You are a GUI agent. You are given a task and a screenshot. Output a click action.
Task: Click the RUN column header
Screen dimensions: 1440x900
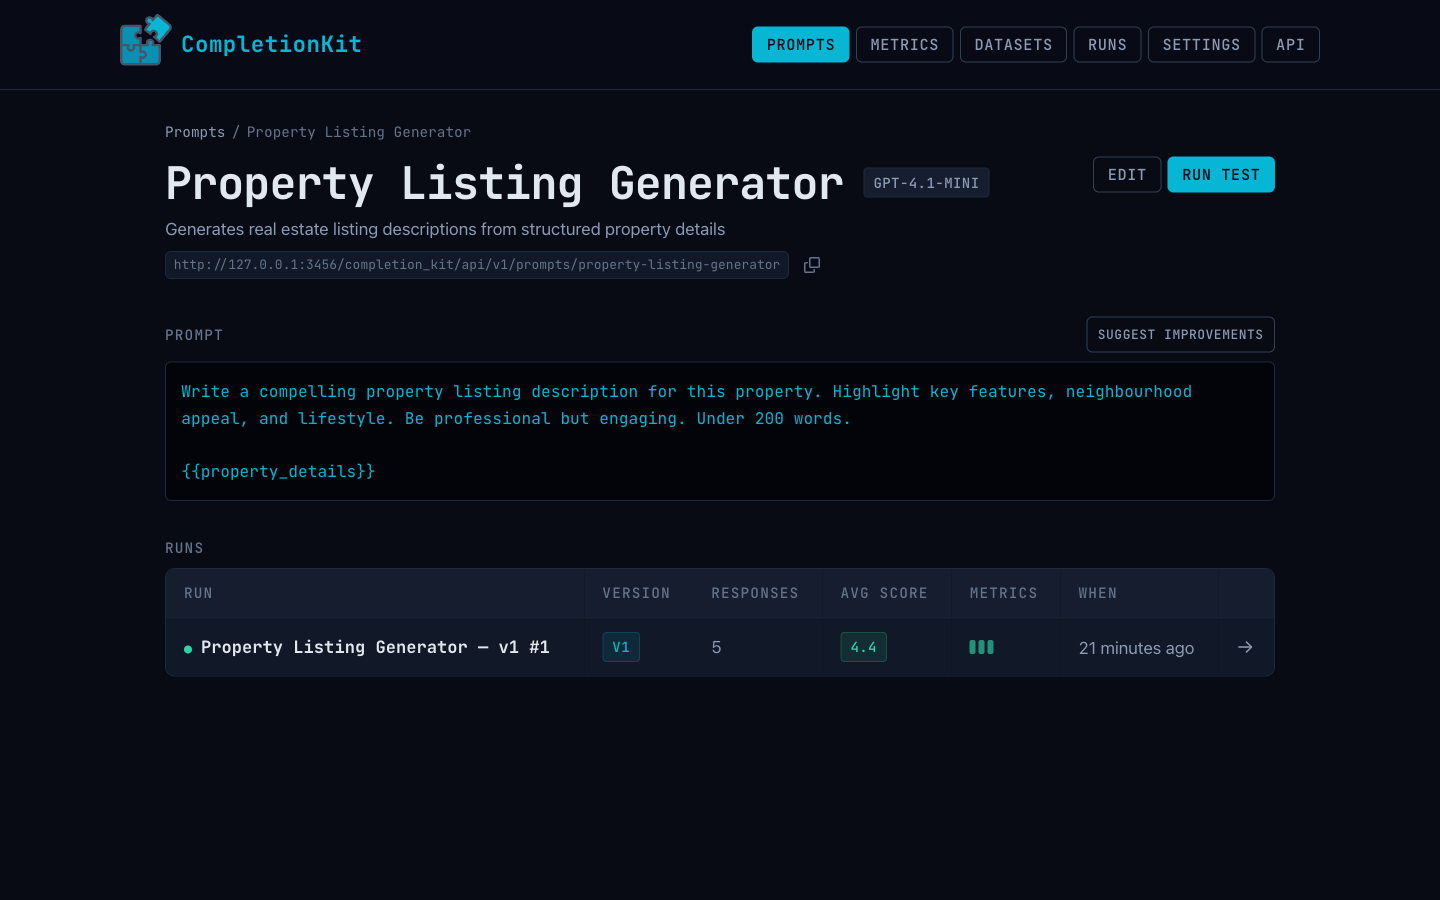click(198, 593)
